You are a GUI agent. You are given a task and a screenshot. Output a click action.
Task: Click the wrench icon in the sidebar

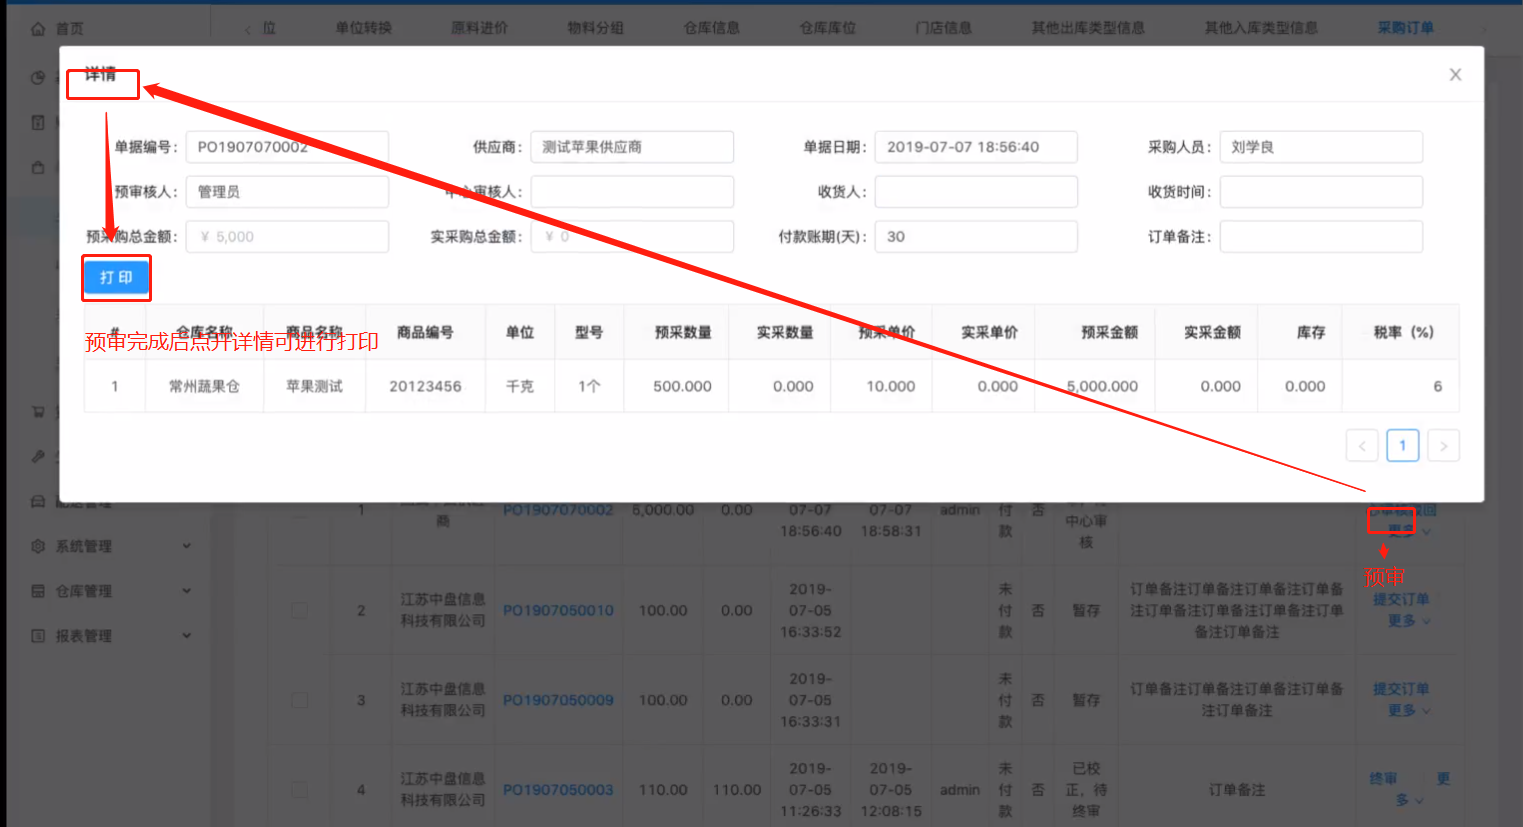(x=38, y=456)
